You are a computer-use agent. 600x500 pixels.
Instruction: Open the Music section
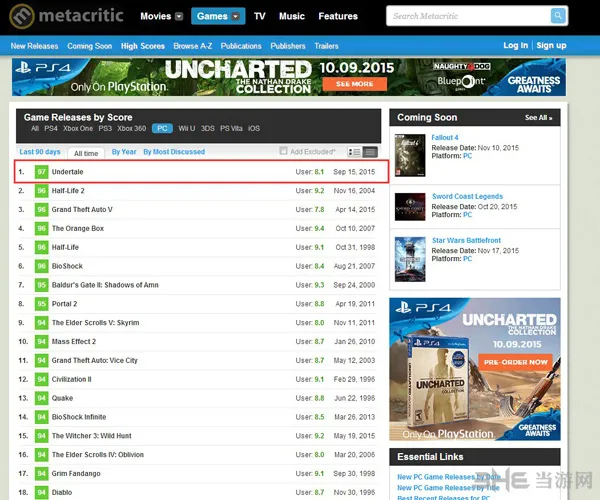point(292,16)
